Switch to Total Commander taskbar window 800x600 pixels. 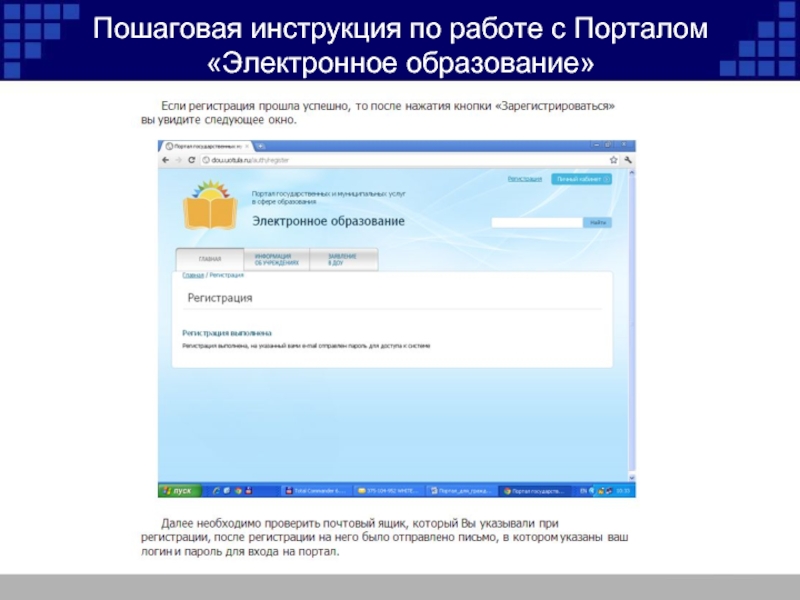316,491
